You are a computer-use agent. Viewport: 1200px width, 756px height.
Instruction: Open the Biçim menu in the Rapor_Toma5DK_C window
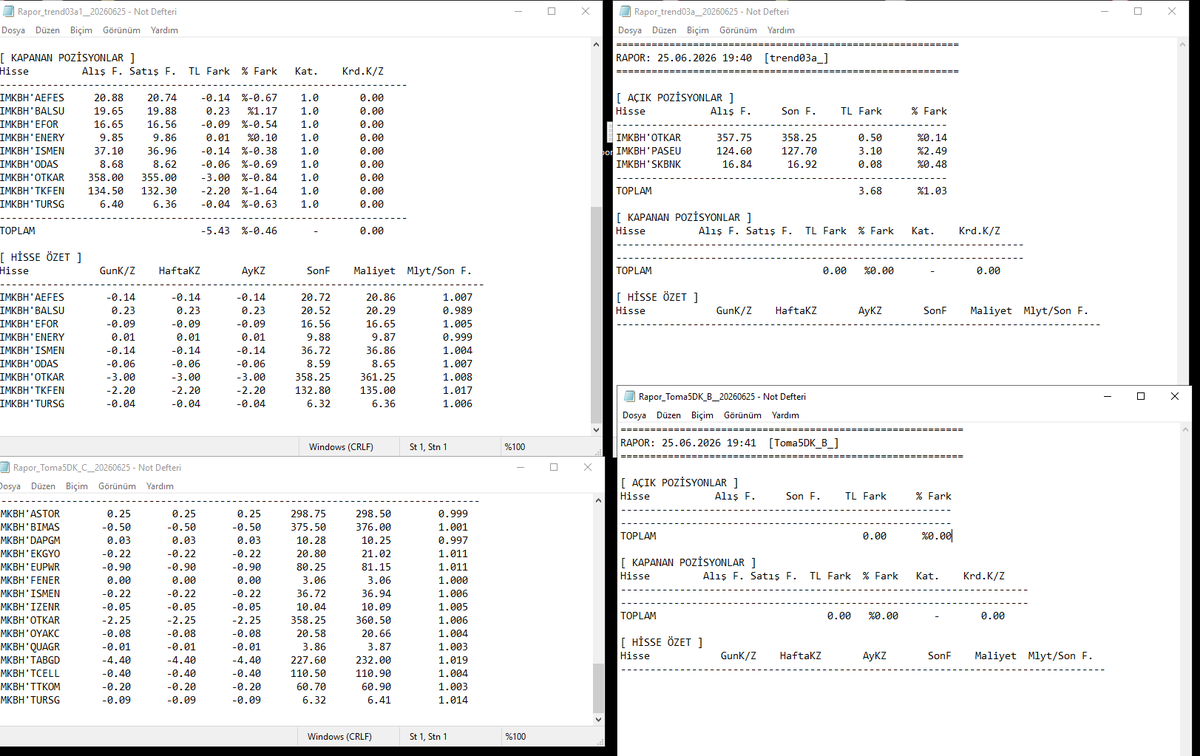coord(77,486)
